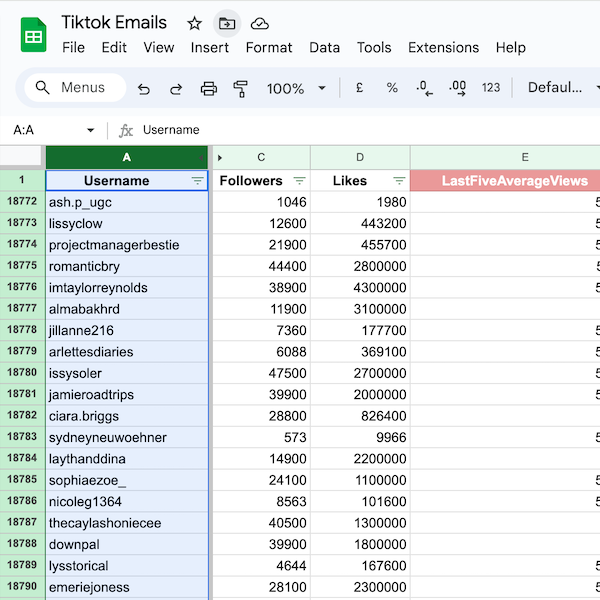
Task: Click the undo arrow icon
Action: 143,88
